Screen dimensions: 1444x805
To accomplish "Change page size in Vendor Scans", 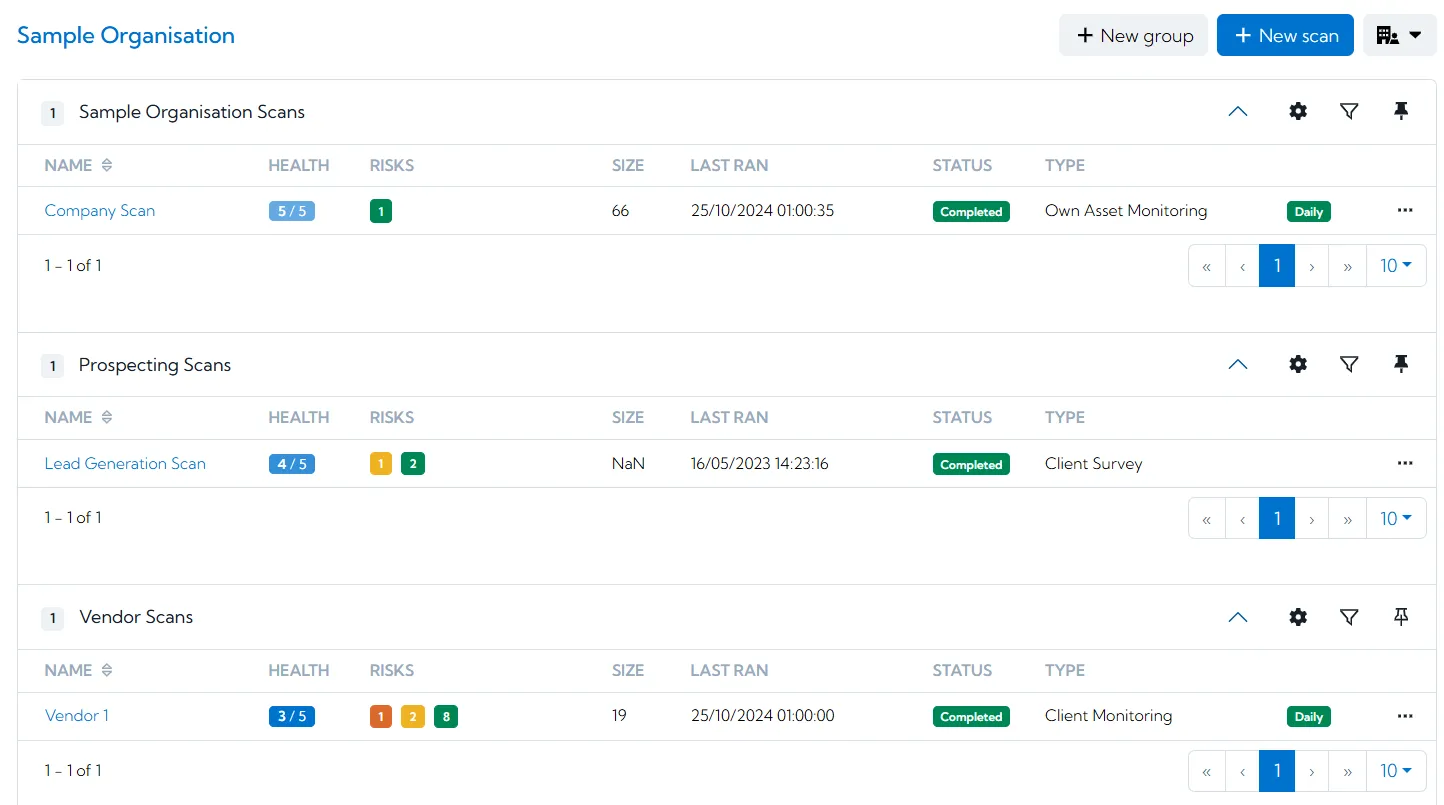I will [x=1396, y=771].
